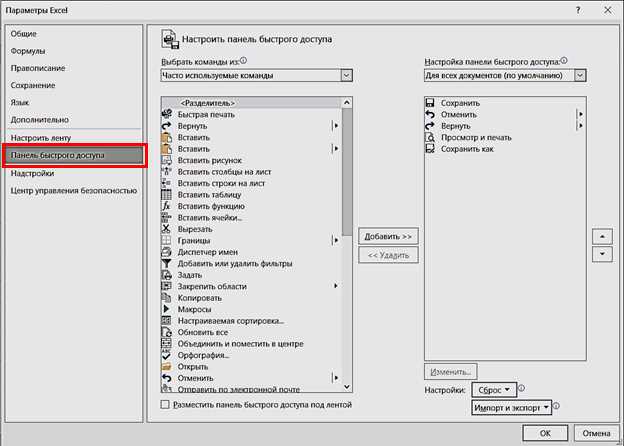Click the Просмотр и печать icon

tap(430, 138)
